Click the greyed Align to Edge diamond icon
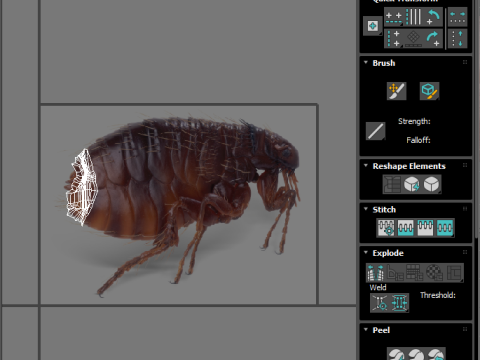This screenshot has height=360, width=480. coord(414,39)
